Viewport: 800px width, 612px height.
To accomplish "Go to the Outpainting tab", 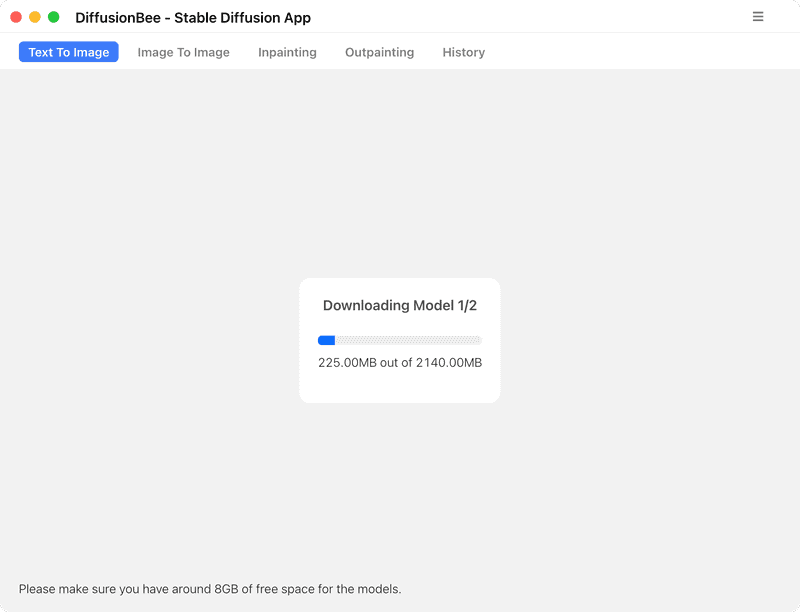I will pos(379,52).
